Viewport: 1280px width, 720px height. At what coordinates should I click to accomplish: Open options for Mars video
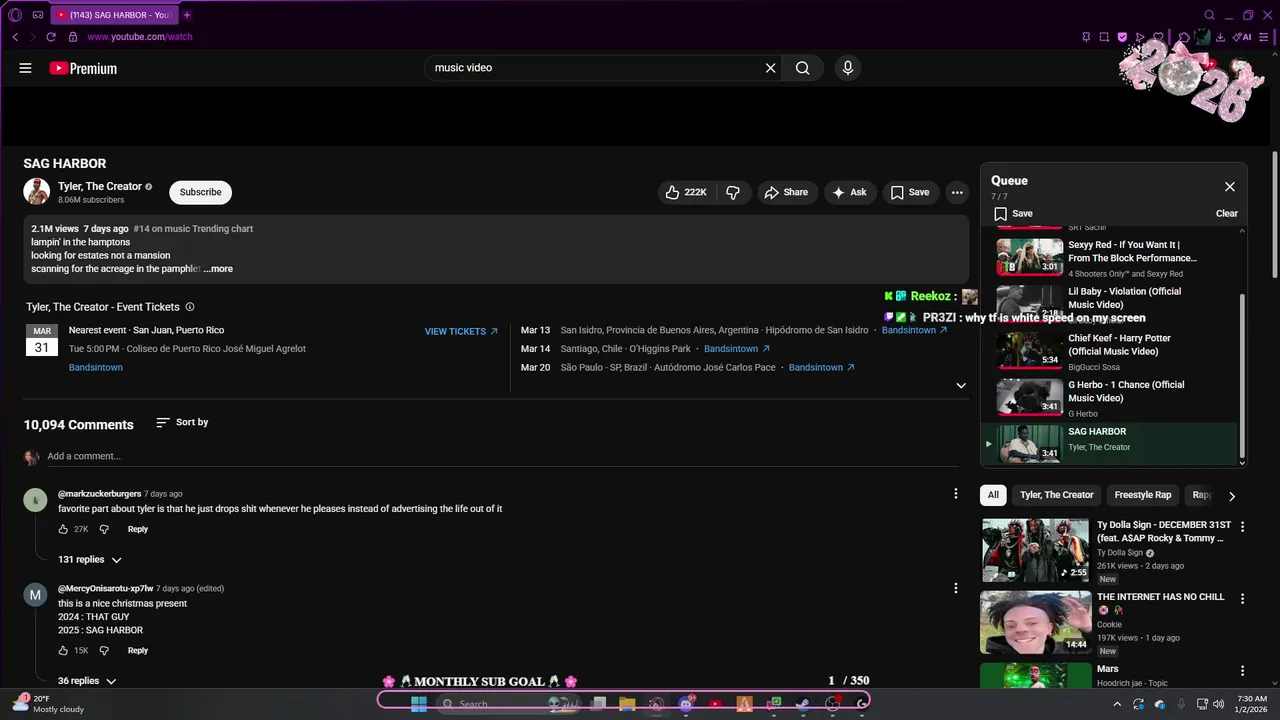pos(1243,671)
